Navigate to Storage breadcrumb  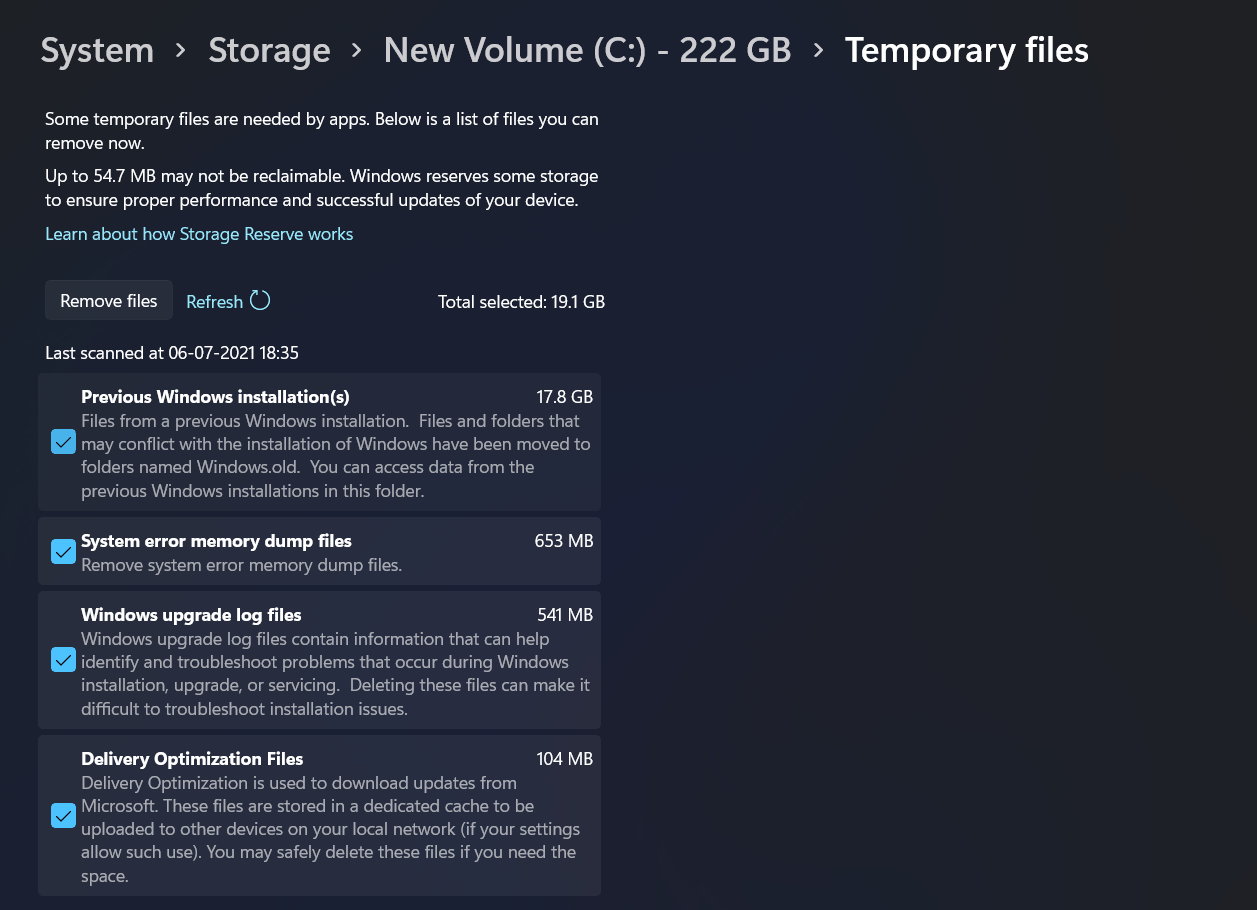[269, 50]
